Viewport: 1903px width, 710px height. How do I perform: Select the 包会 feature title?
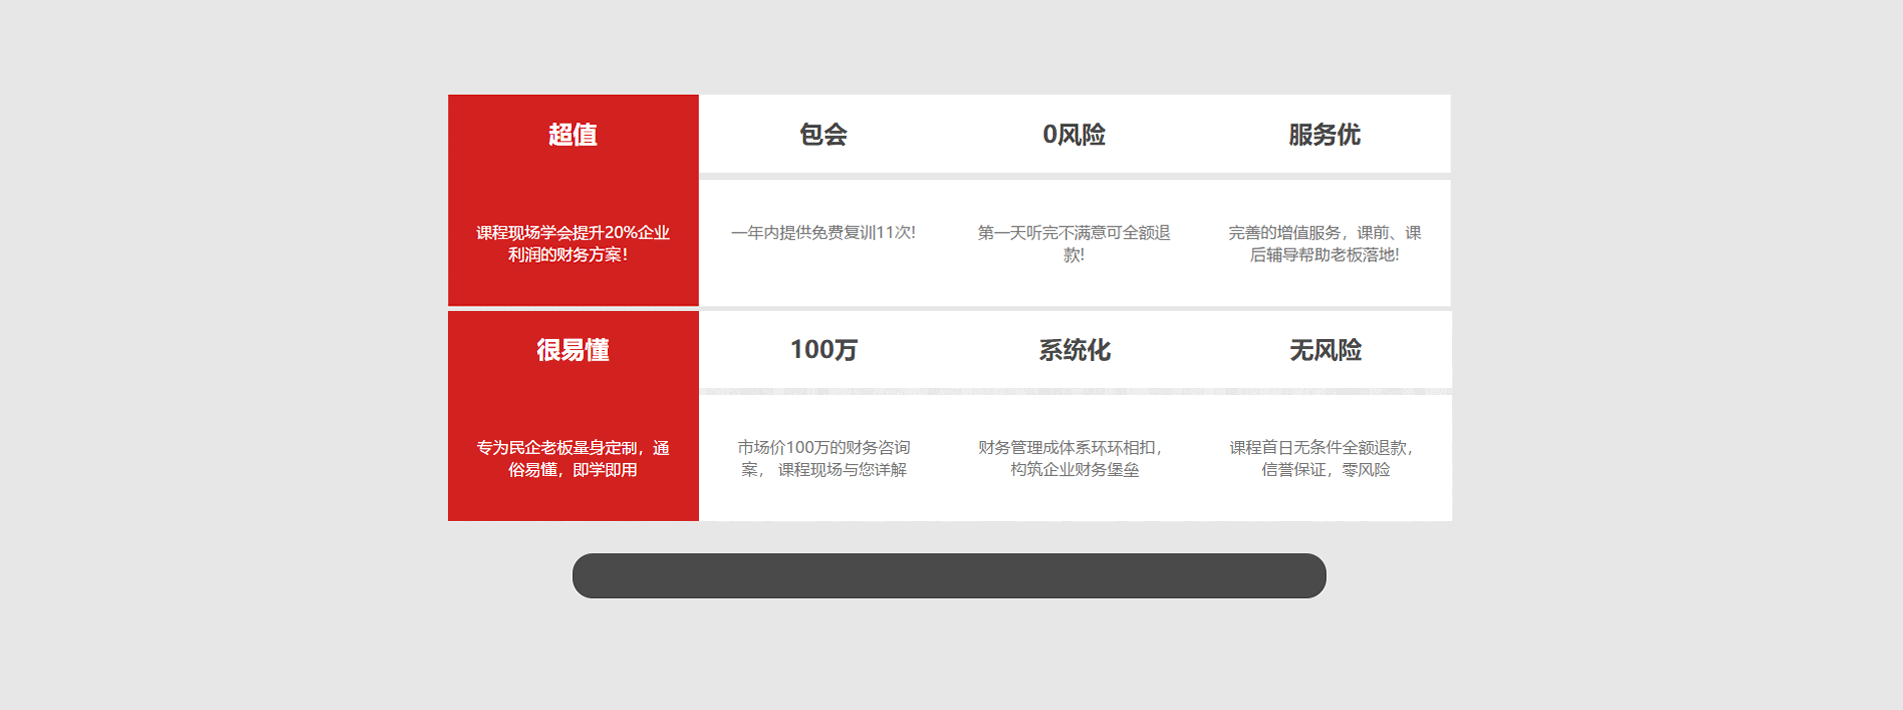click(823, 135)
